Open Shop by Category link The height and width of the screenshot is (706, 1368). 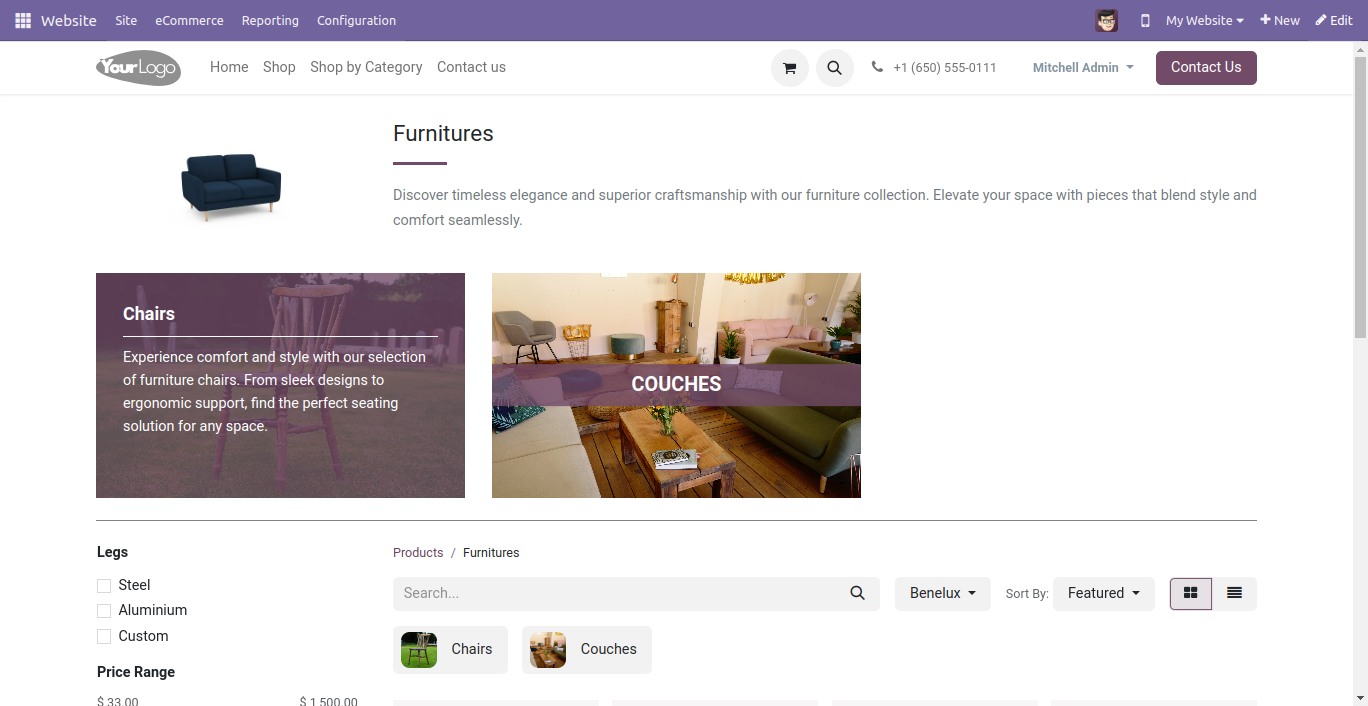(x=366, y=67)
